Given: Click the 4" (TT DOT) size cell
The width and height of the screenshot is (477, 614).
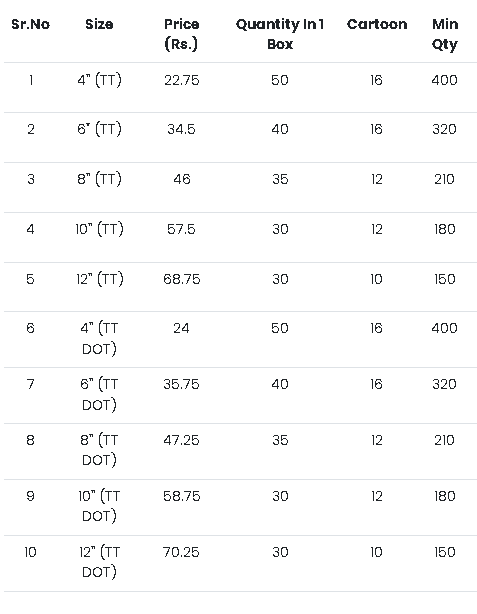Looking at the screenshot, I should (99, 338).
